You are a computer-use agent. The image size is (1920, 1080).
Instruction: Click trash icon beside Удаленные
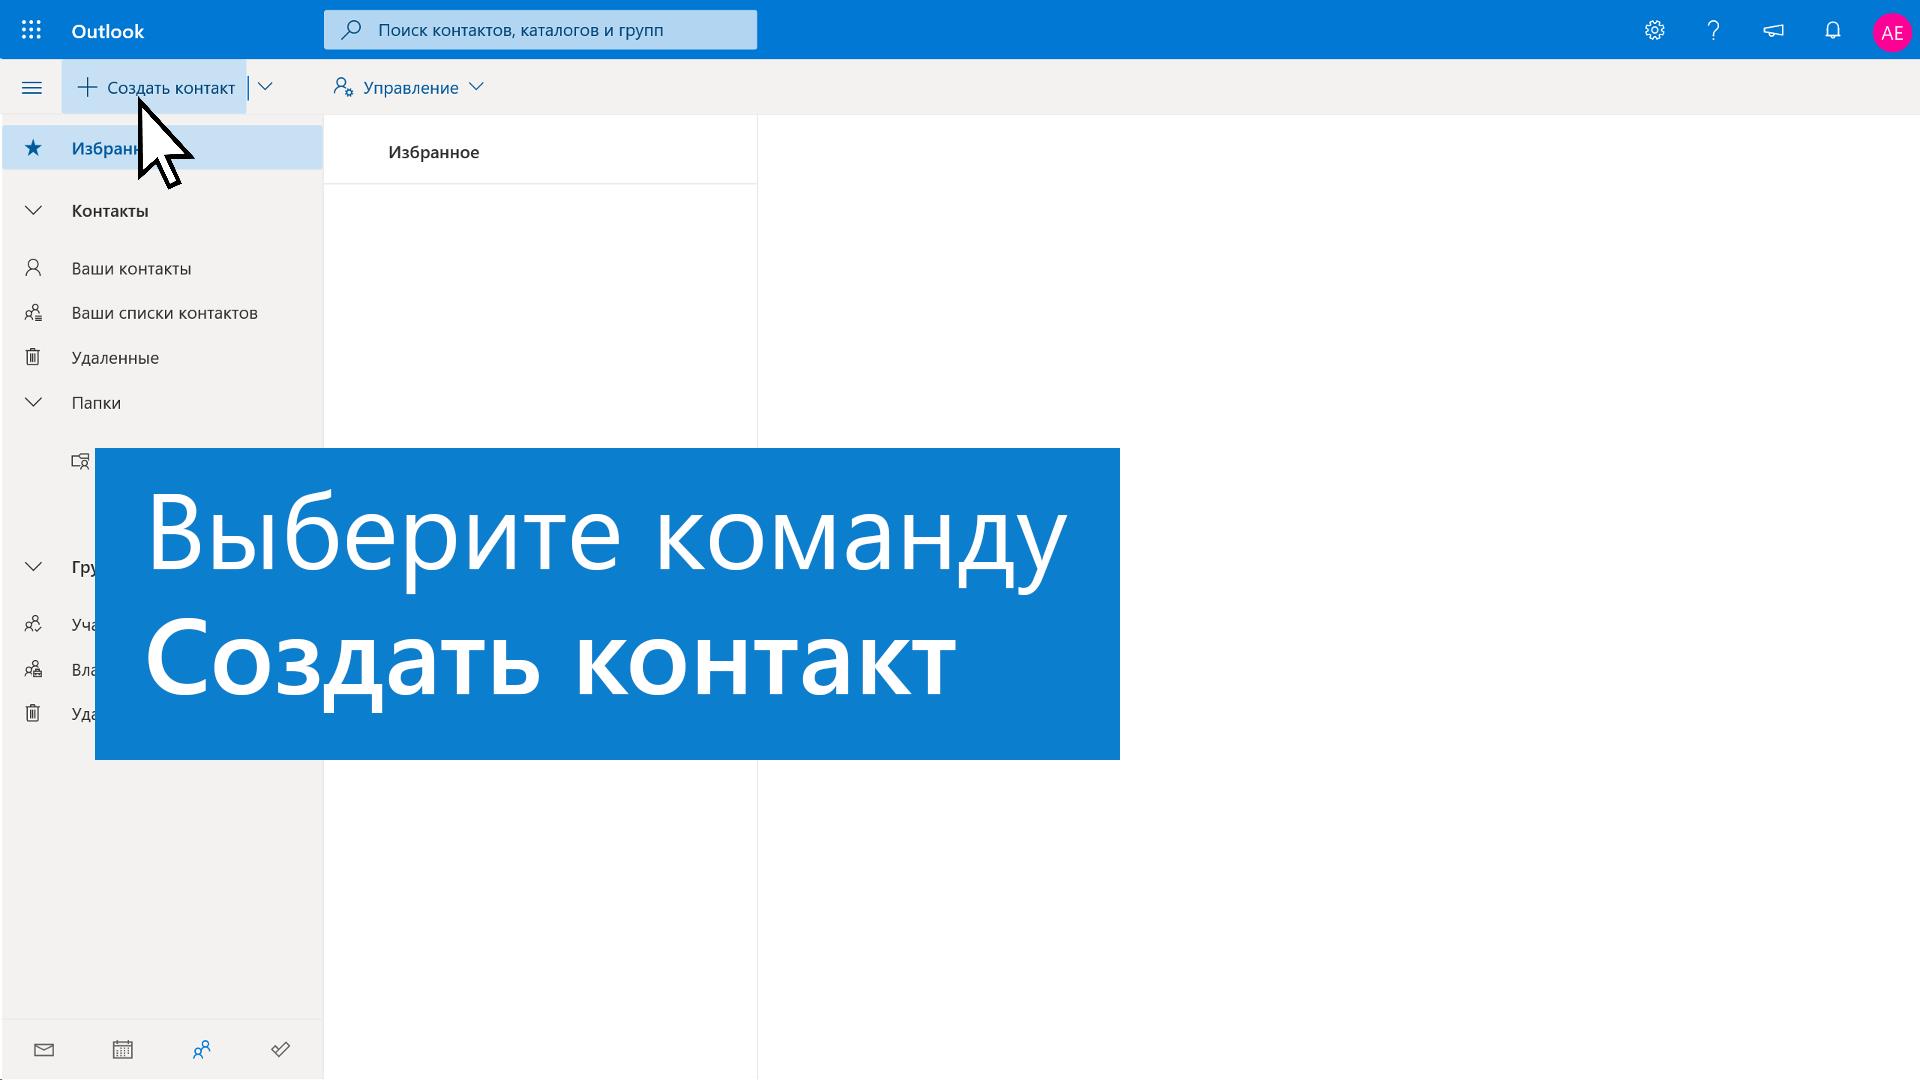click(x=33, y=357)
